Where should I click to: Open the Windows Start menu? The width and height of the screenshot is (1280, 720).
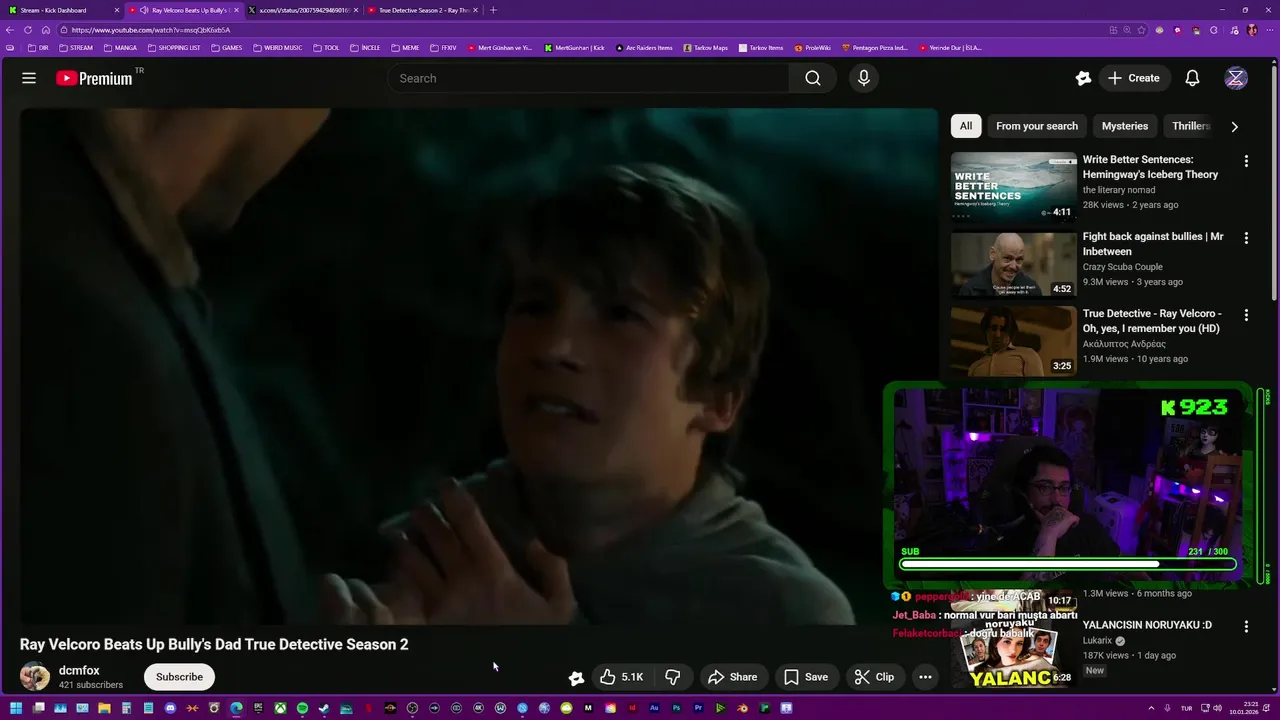coord(16,708)
